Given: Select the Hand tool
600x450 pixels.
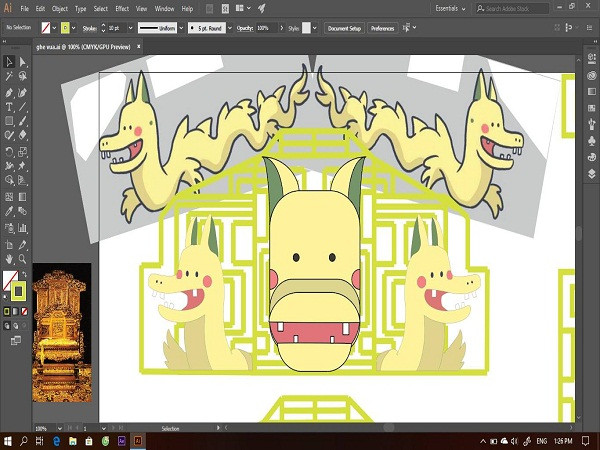Looking at the screenshot, I should coord(9,259).
